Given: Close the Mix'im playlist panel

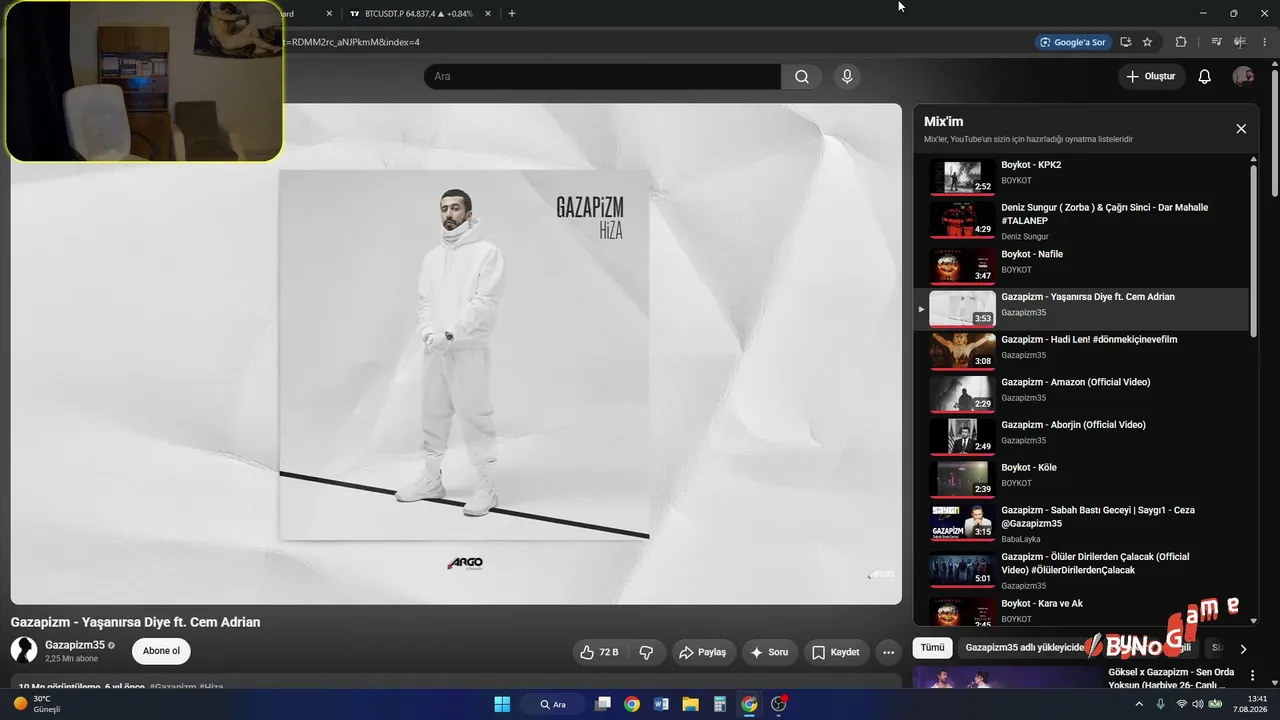Looking at the screenshot, I should (x=1241, y=129).
